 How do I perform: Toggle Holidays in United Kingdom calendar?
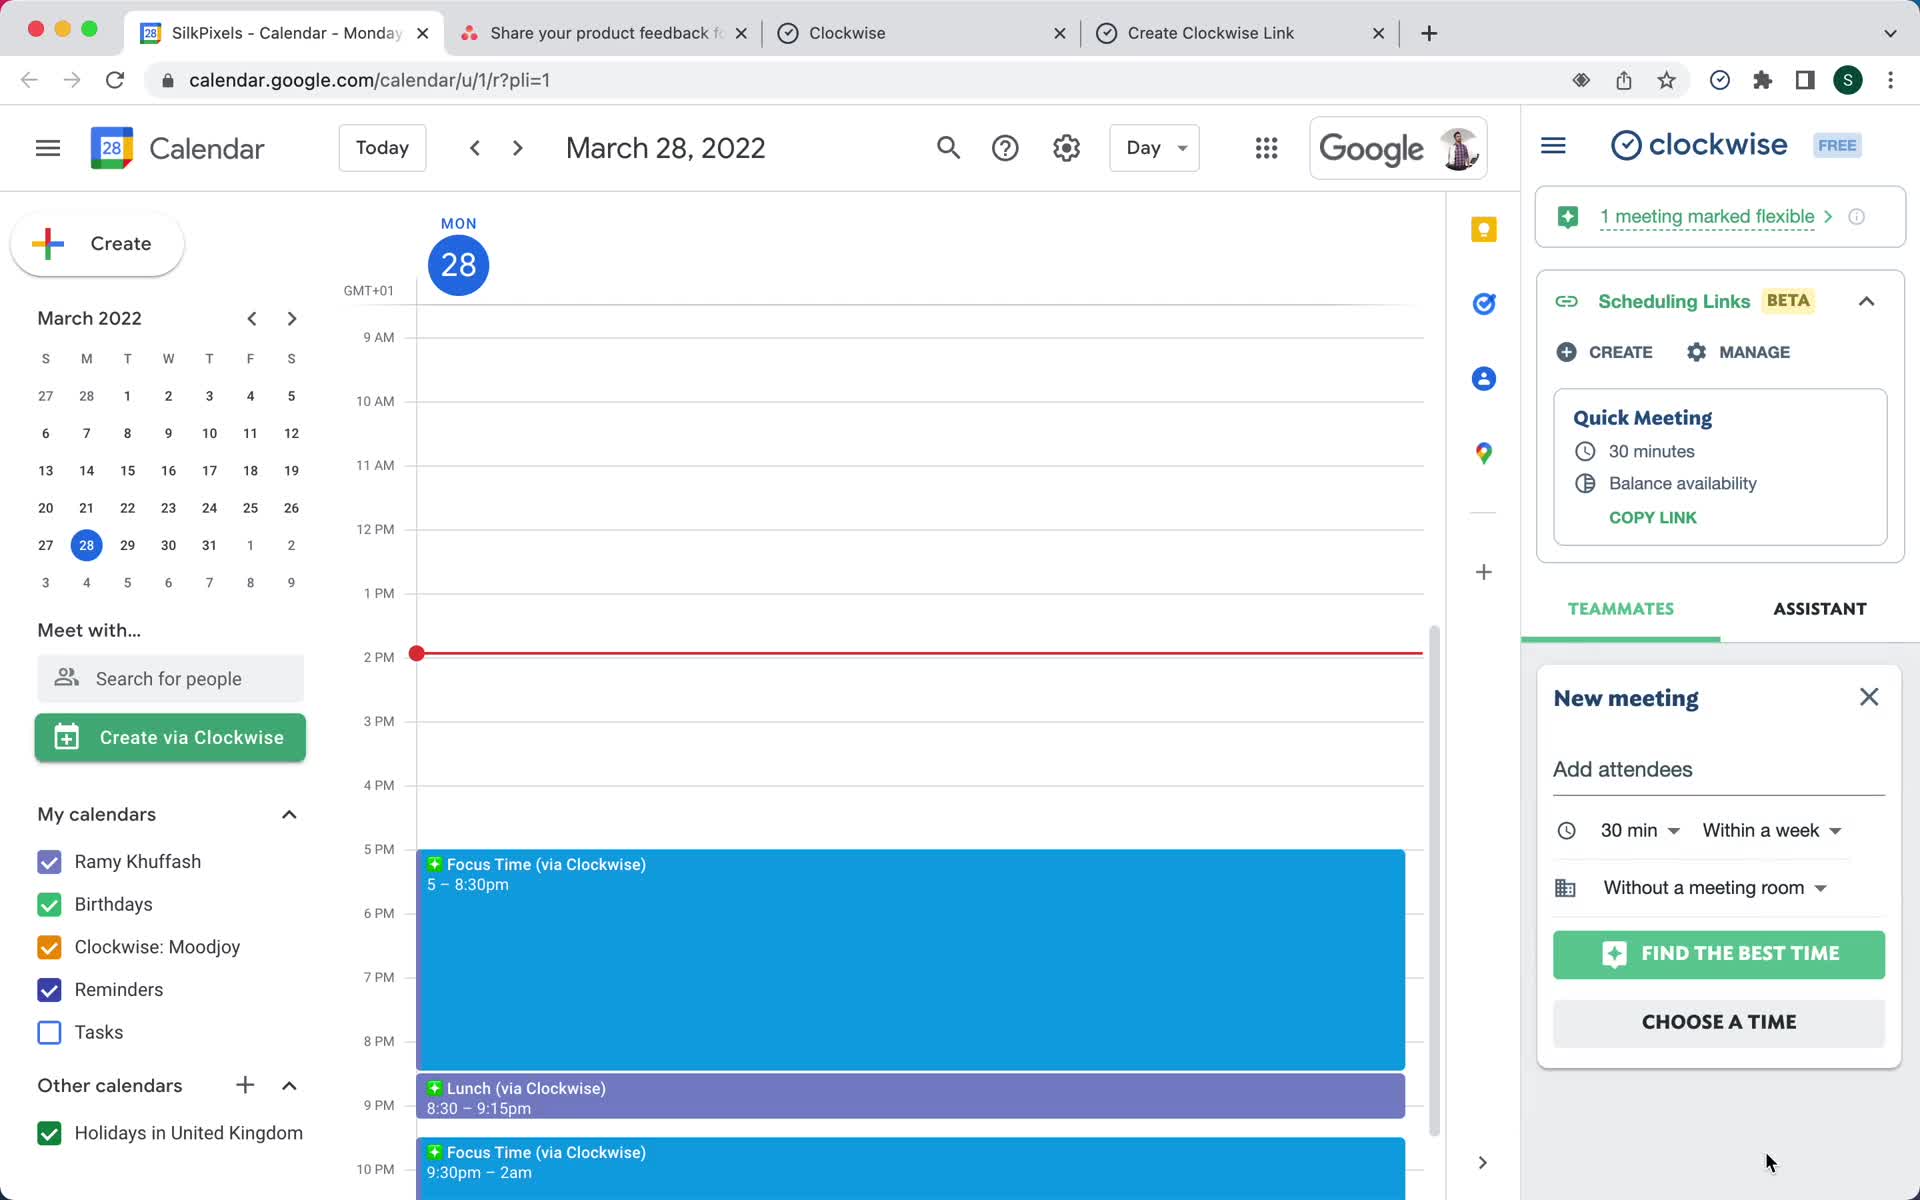click(48, 1132)
